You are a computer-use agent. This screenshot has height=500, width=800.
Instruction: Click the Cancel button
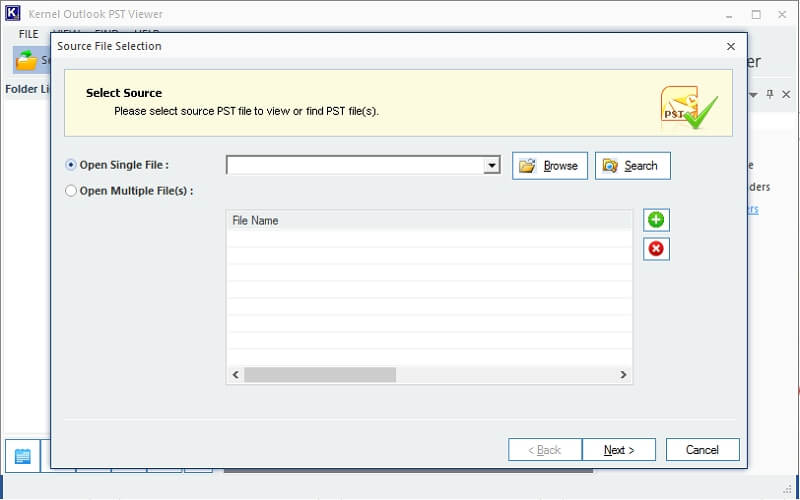pyautogui.click(x=703, y=449)
